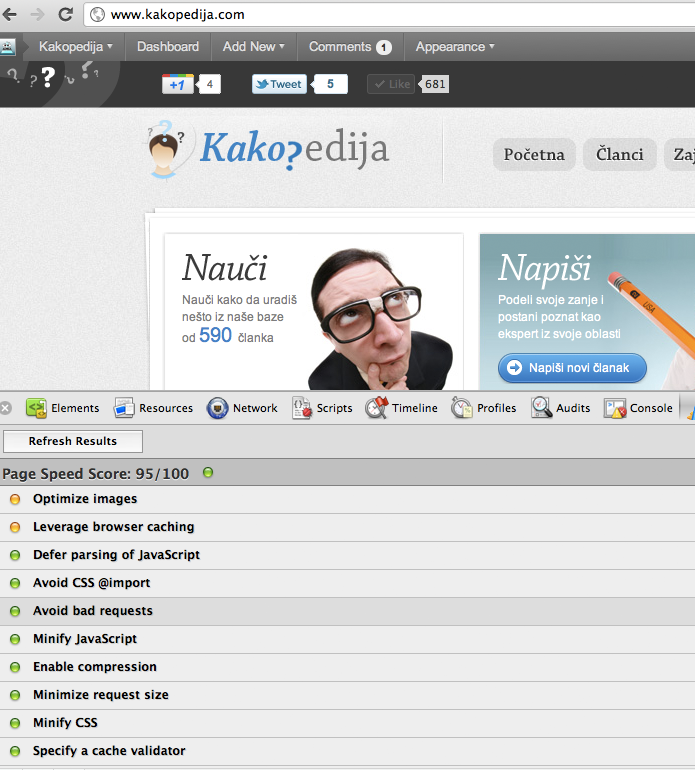This screenshot has height=770, width=695.
Task: Click the browser Back arrow
Action: tap(9, 15)
